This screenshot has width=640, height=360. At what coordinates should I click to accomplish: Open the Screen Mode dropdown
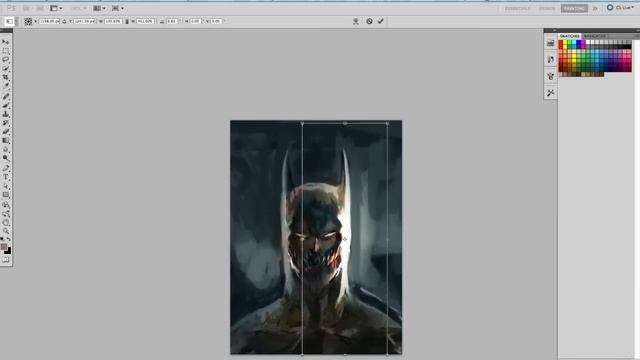click(x=118, y=8)
